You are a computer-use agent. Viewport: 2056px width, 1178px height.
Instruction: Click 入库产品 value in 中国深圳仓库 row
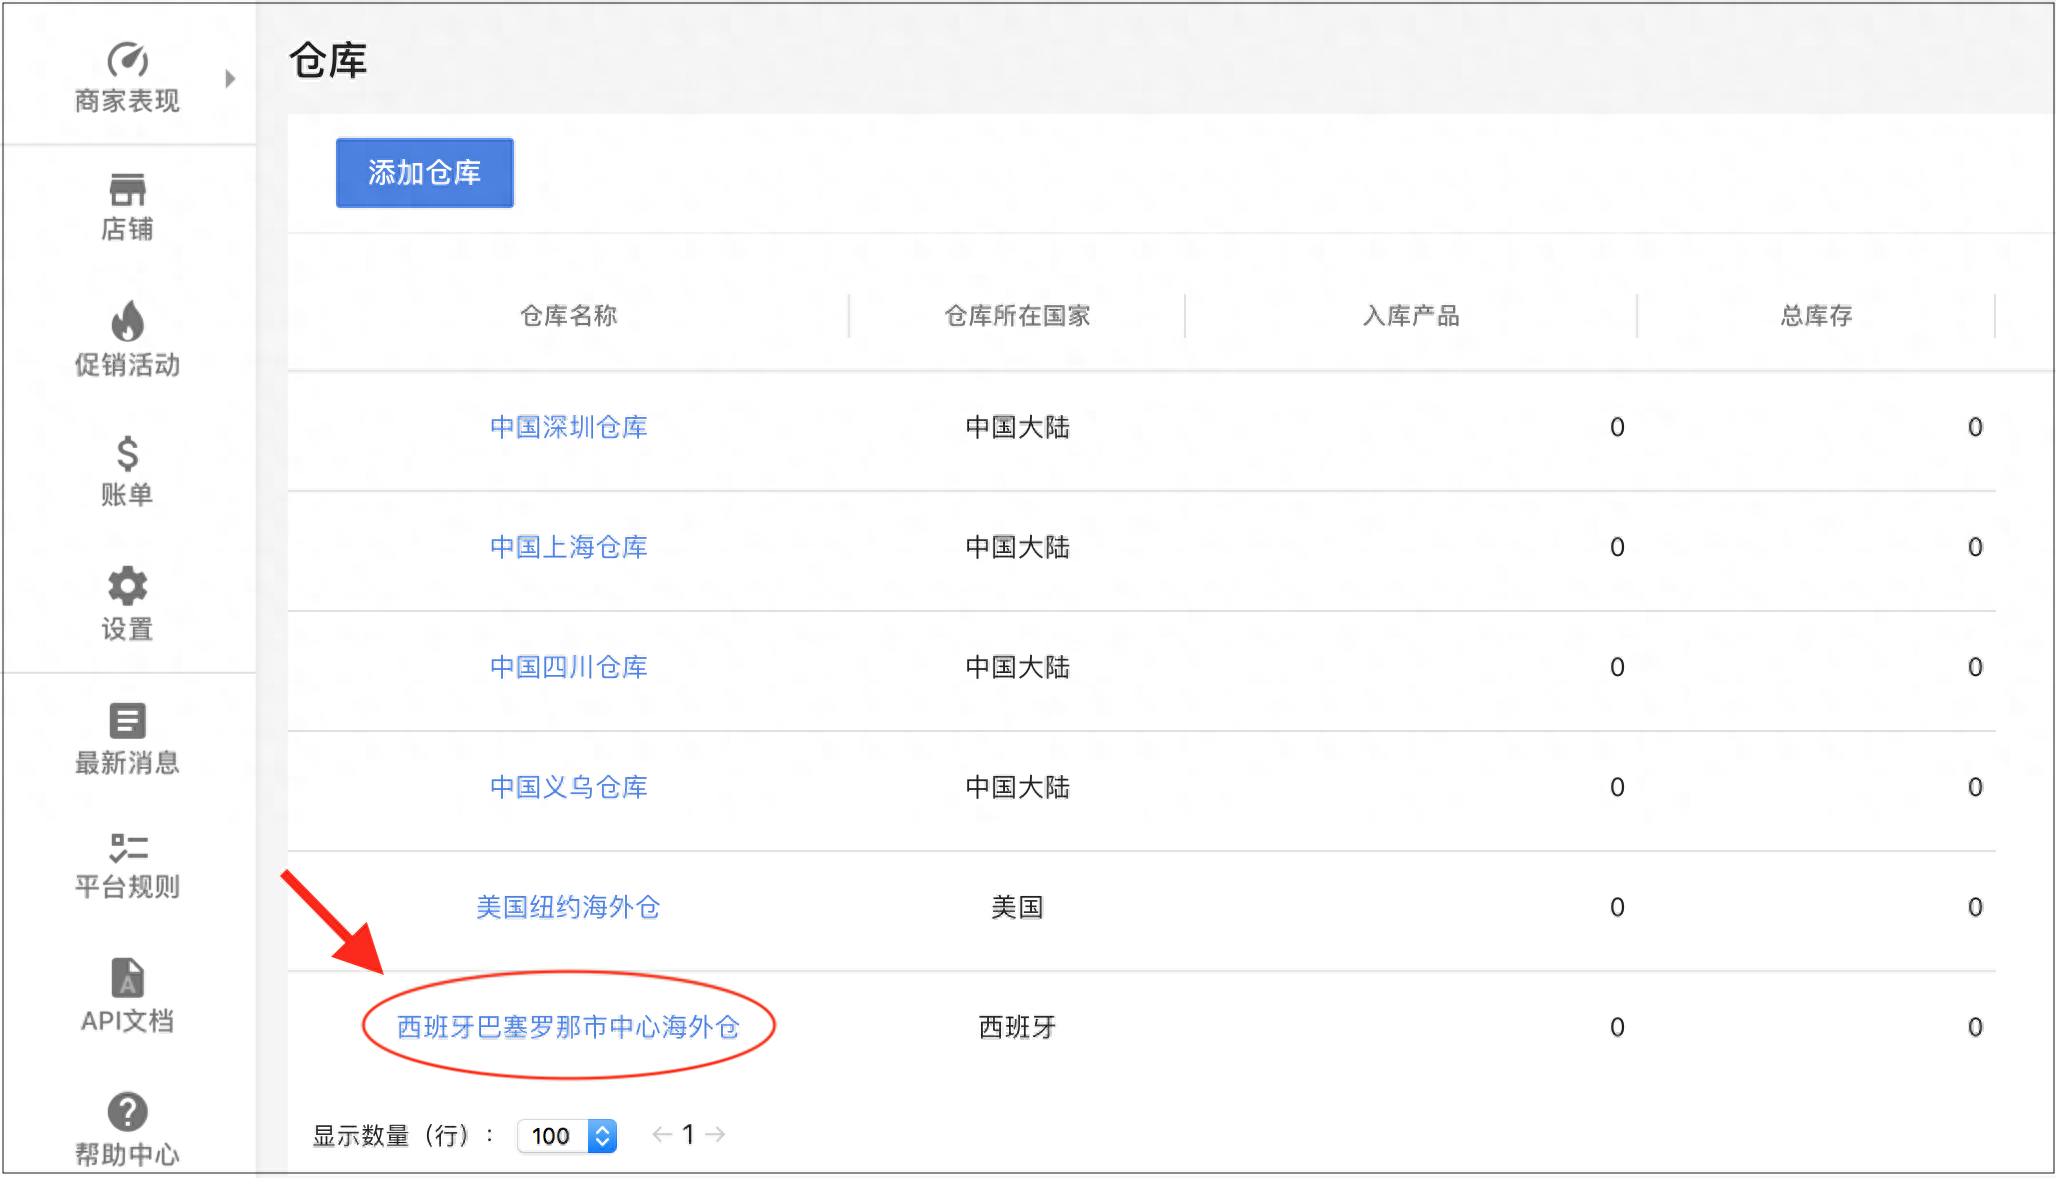[1617, 427]
